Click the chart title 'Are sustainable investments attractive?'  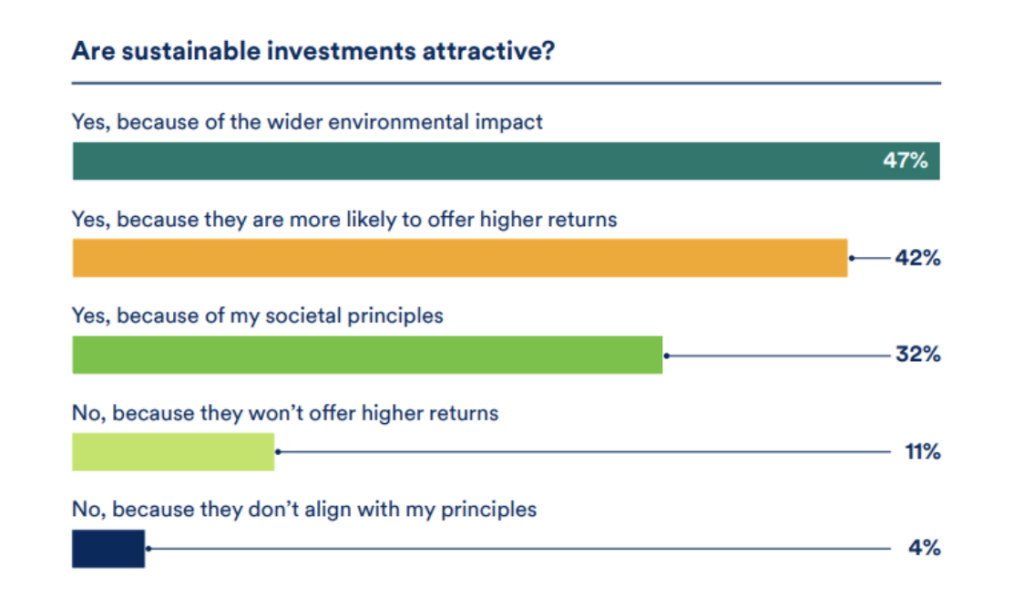click(313, 51)
